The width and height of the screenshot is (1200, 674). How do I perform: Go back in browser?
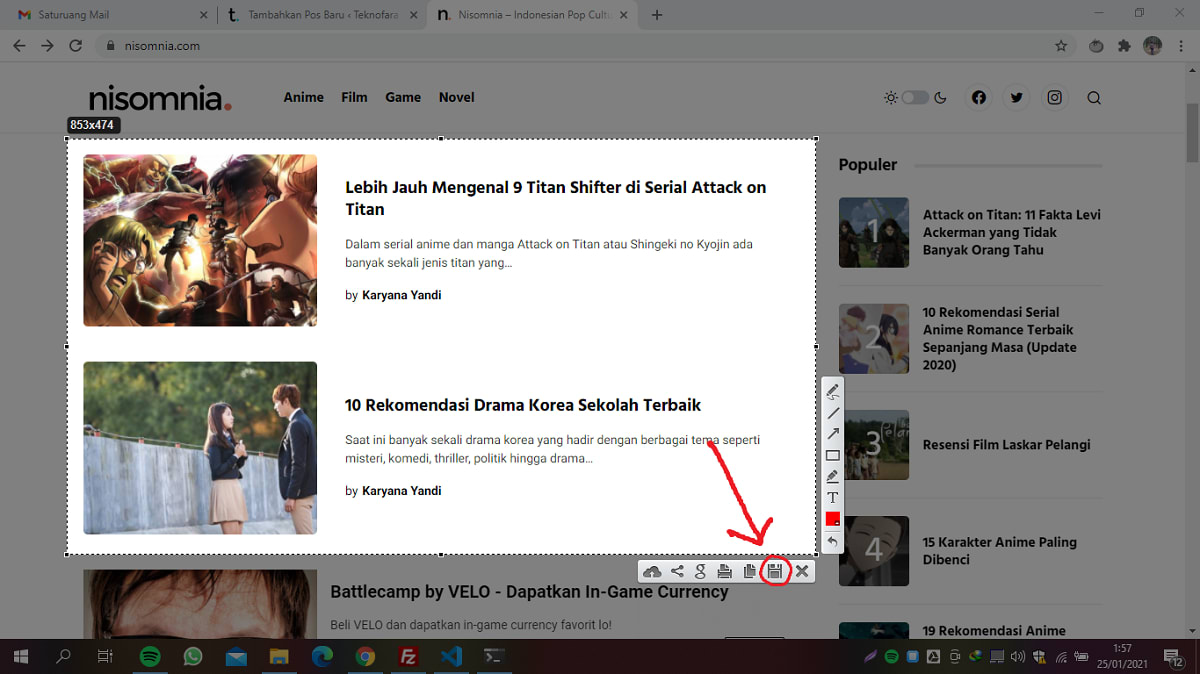pos(19,46)
